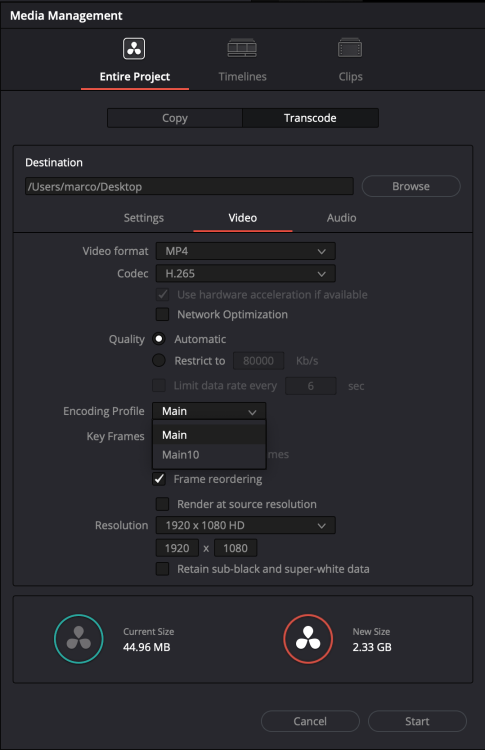Switch to the Audio tab

click(x=342, y=218)
